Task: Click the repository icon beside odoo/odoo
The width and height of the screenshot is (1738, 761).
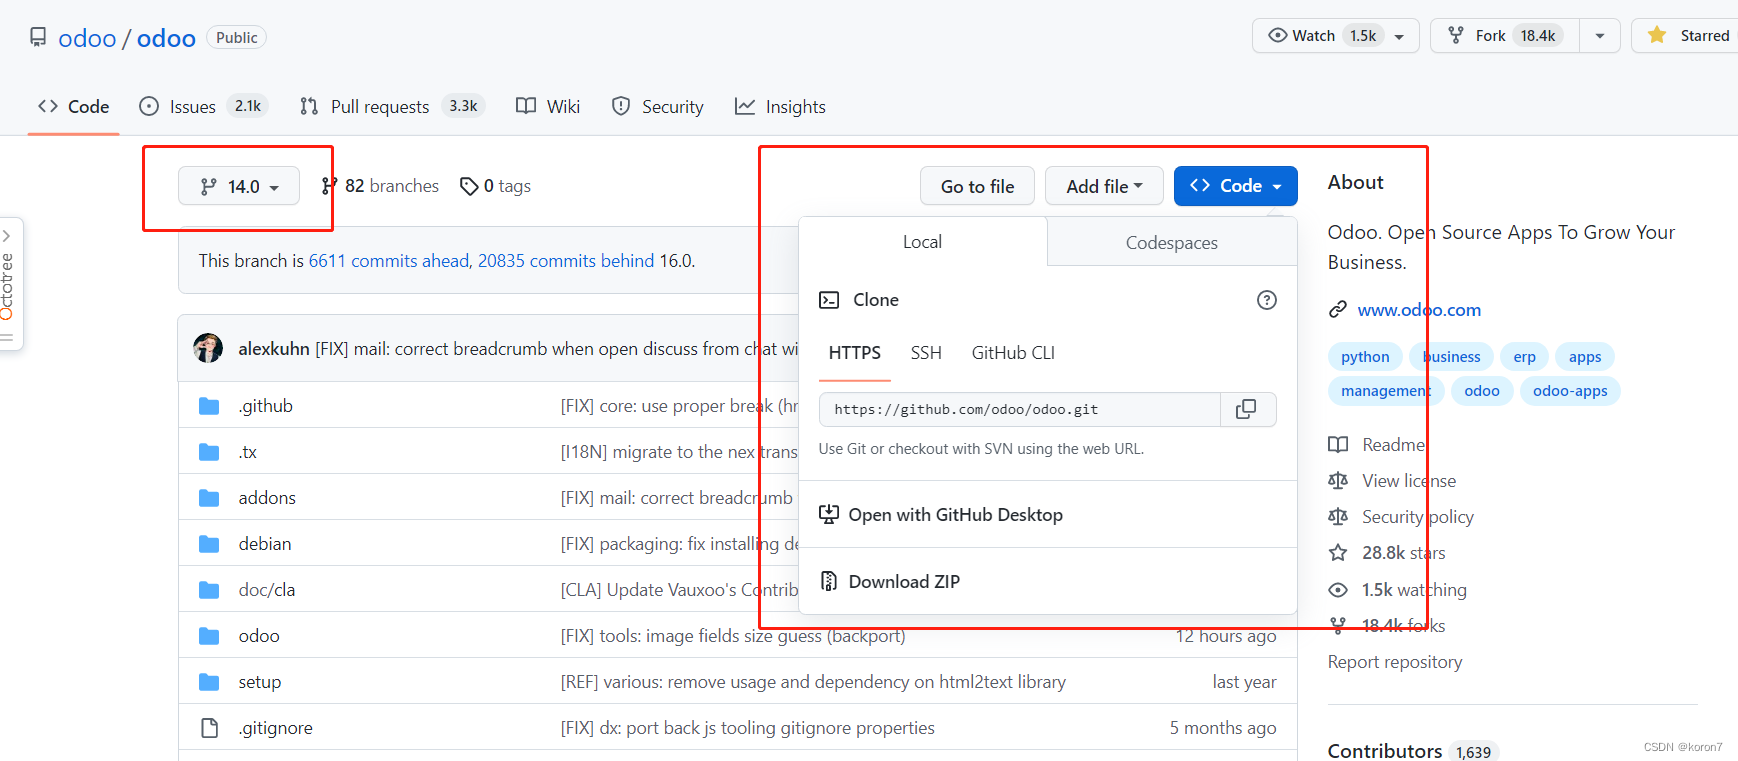Action: [x=38, y=37]
